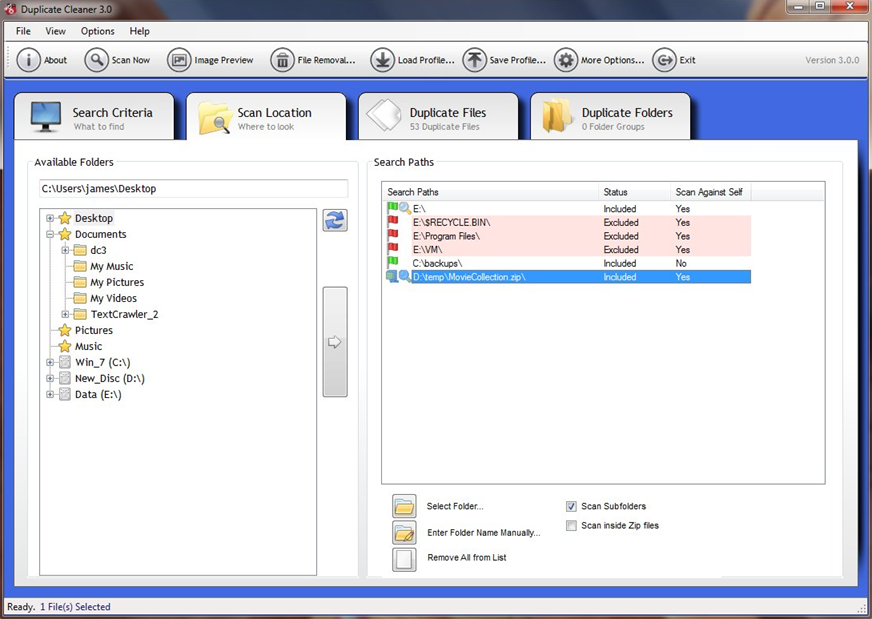
Task: Click the Select Folder... label
Action: click(455, 506)
